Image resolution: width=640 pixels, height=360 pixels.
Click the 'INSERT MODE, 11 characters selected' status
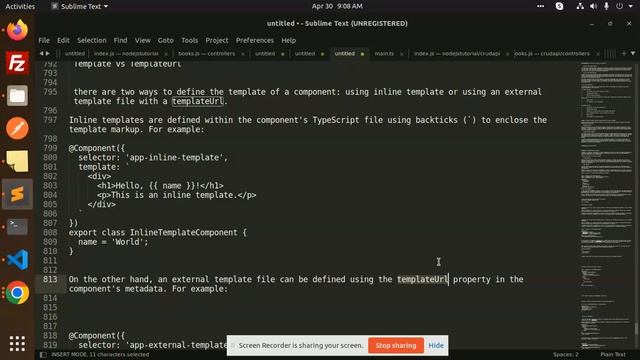tap(100, 355)
